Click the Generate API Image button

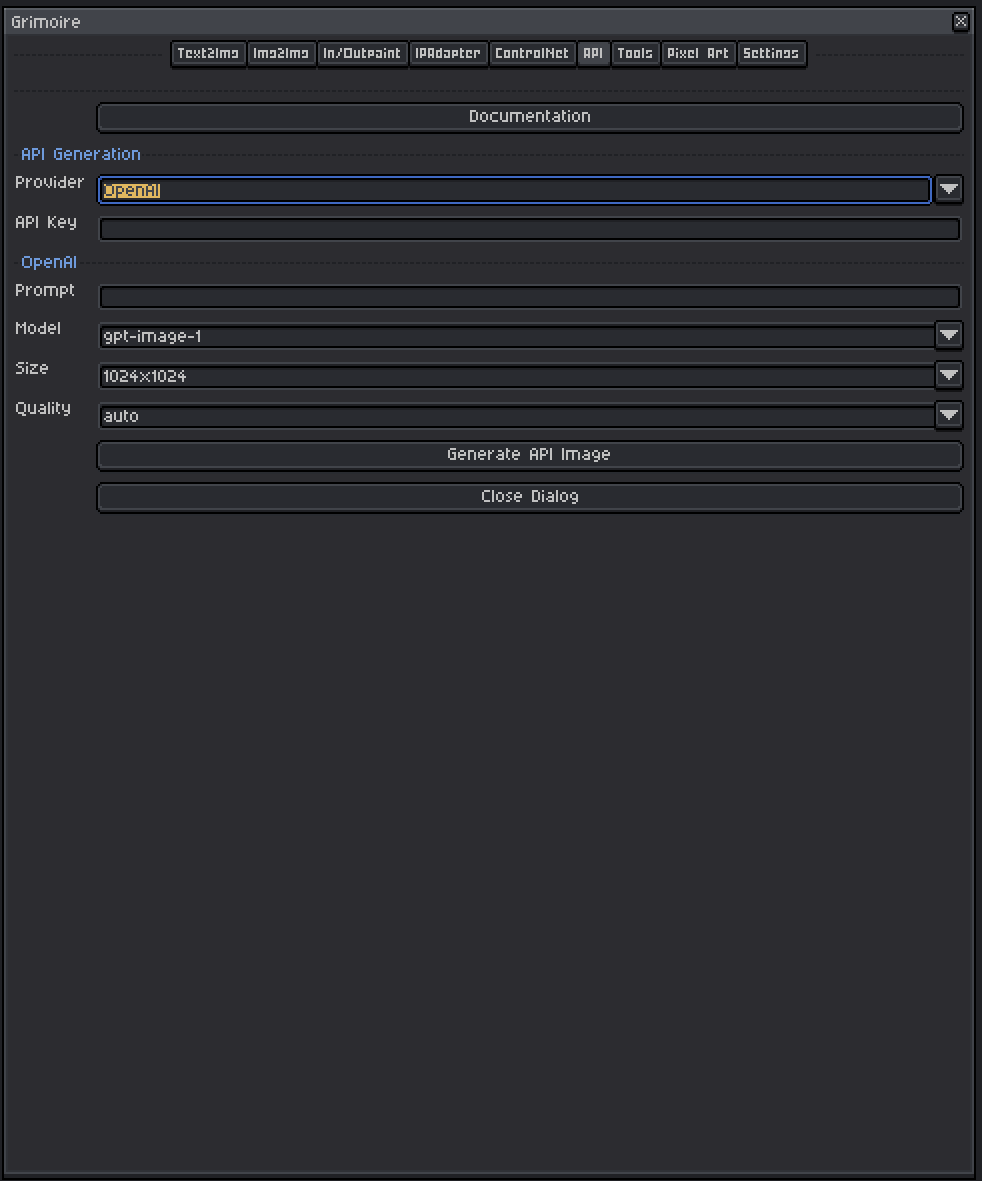[x=529, y=455]
